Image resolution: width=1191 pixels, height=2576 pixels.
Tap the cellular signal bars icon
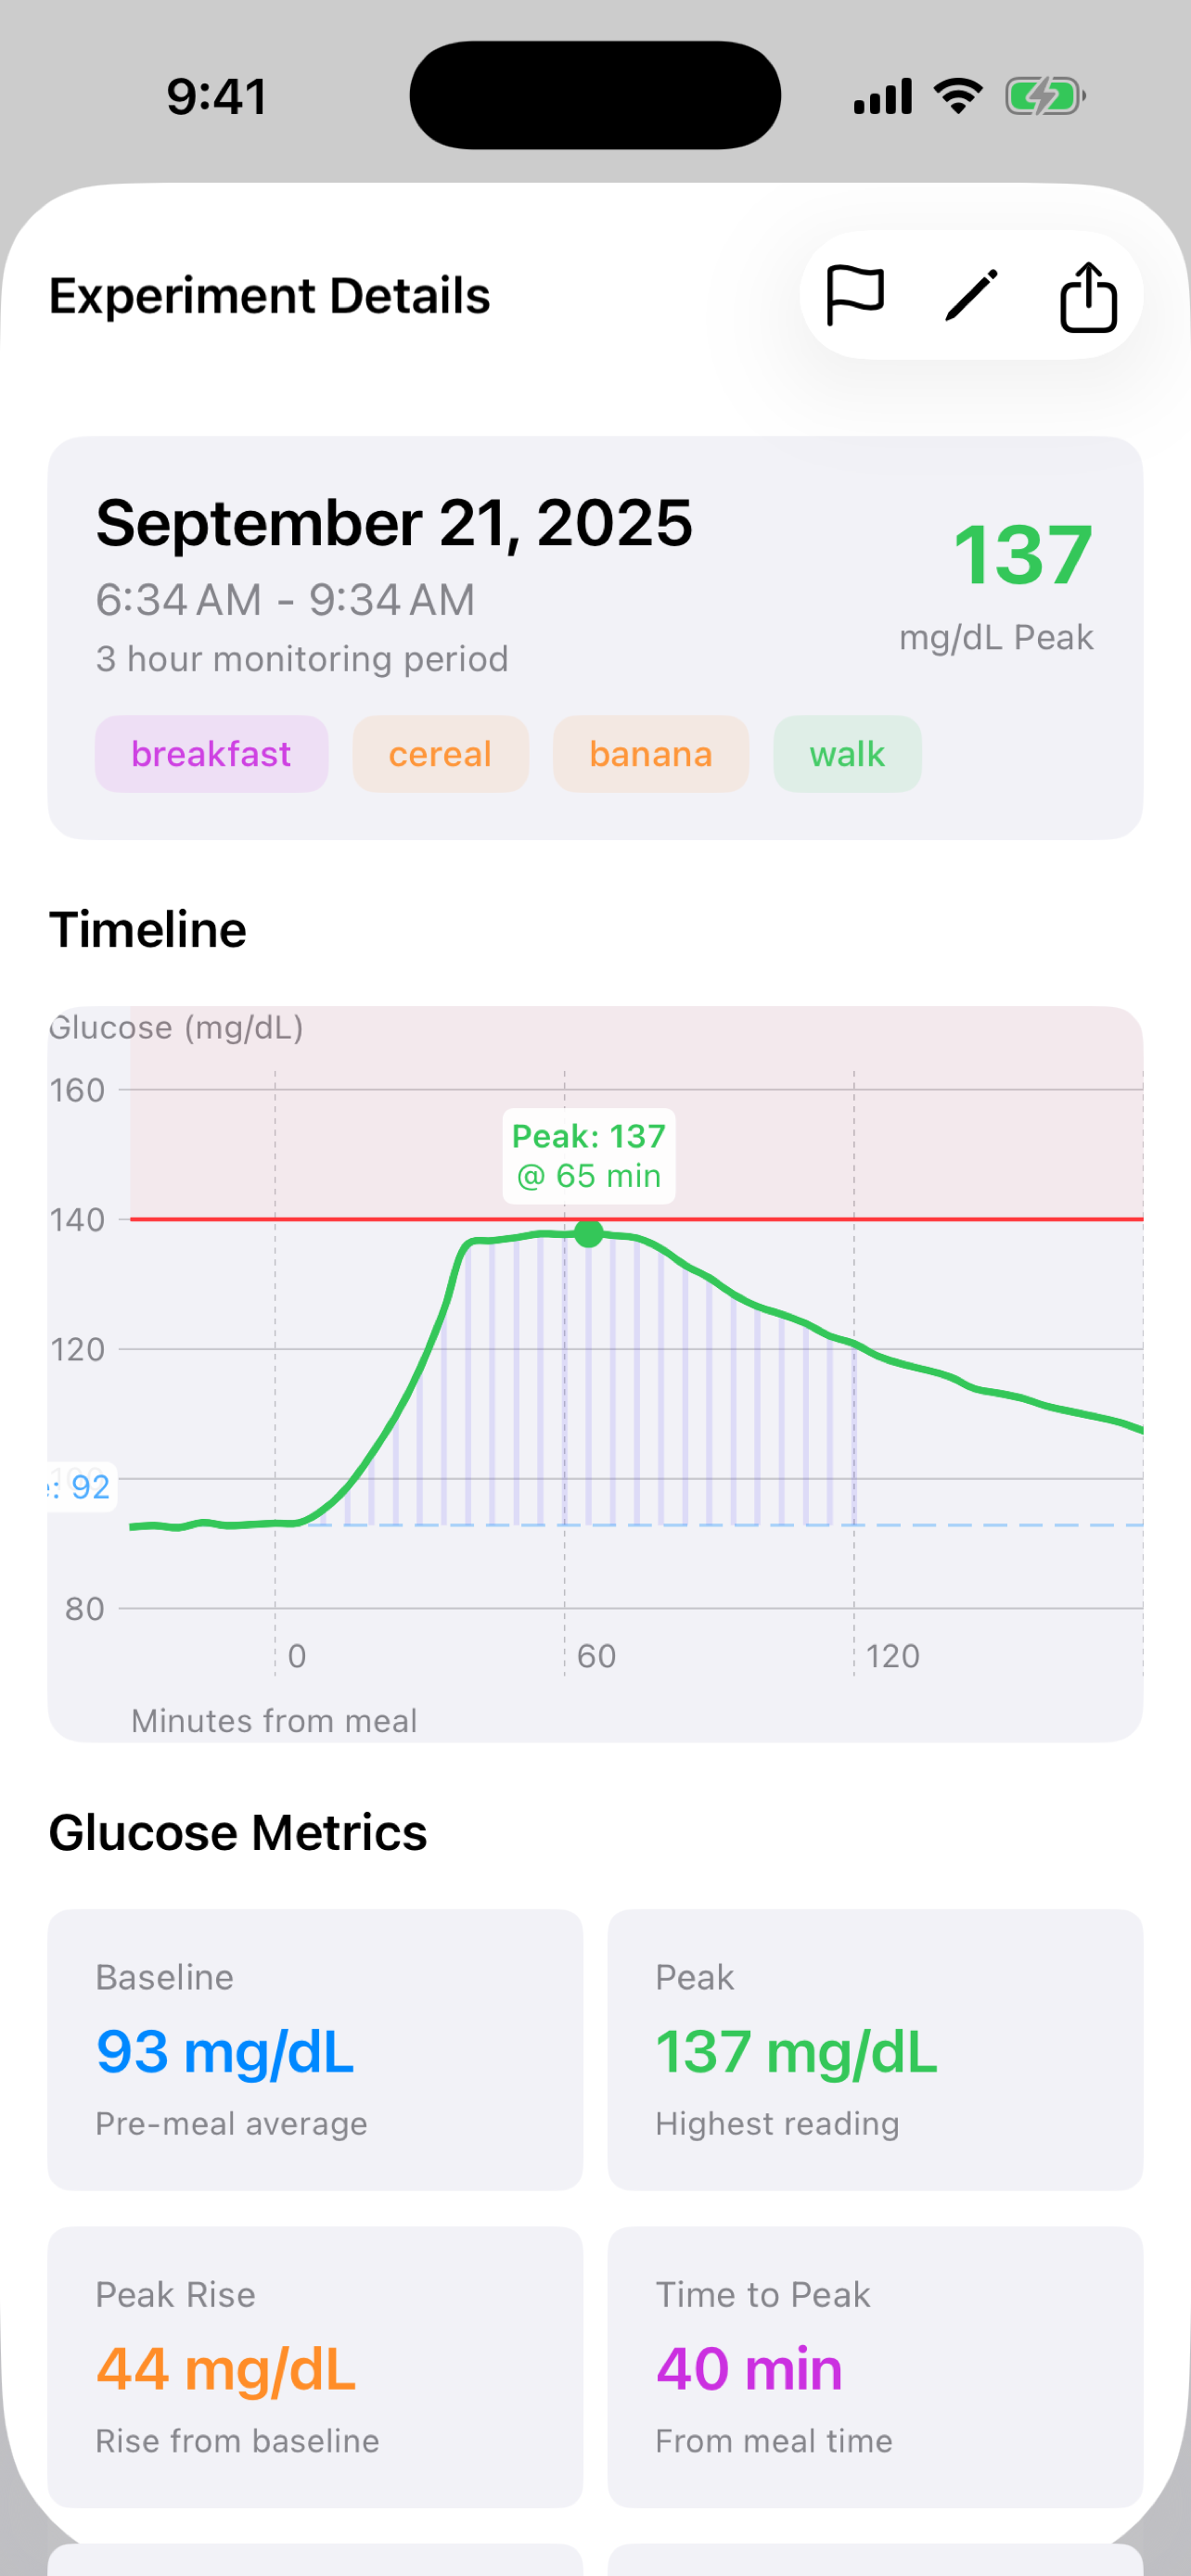[x=882, y=97]
